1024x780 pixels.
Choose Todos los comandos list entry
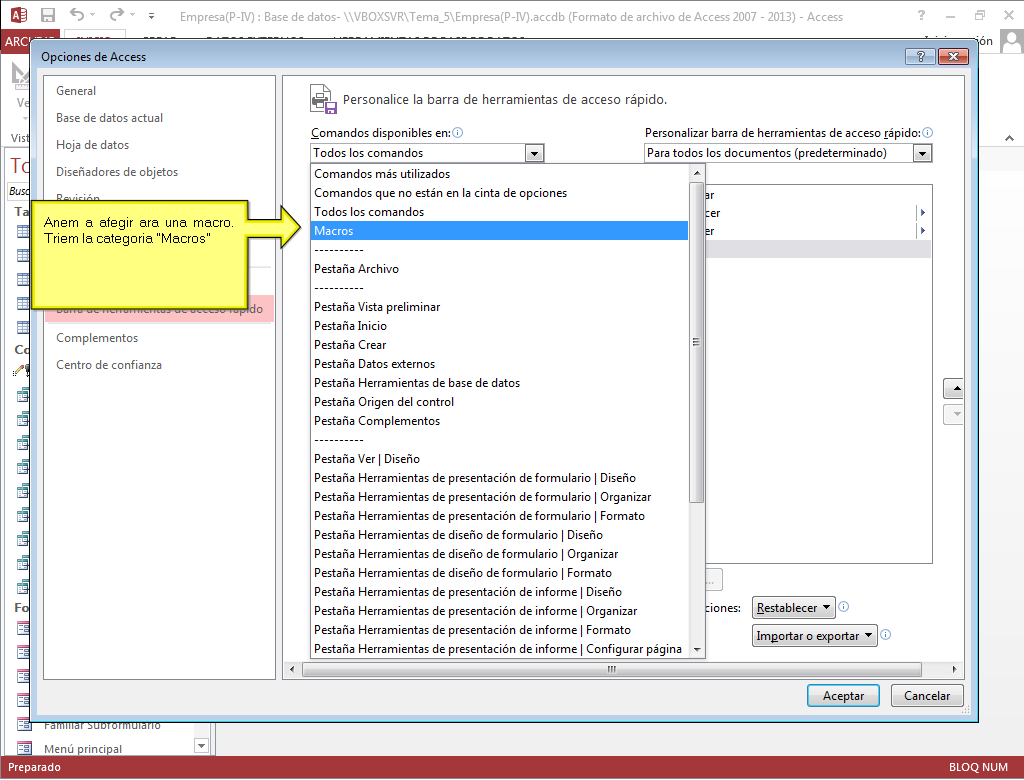click(x=500, y=212)
